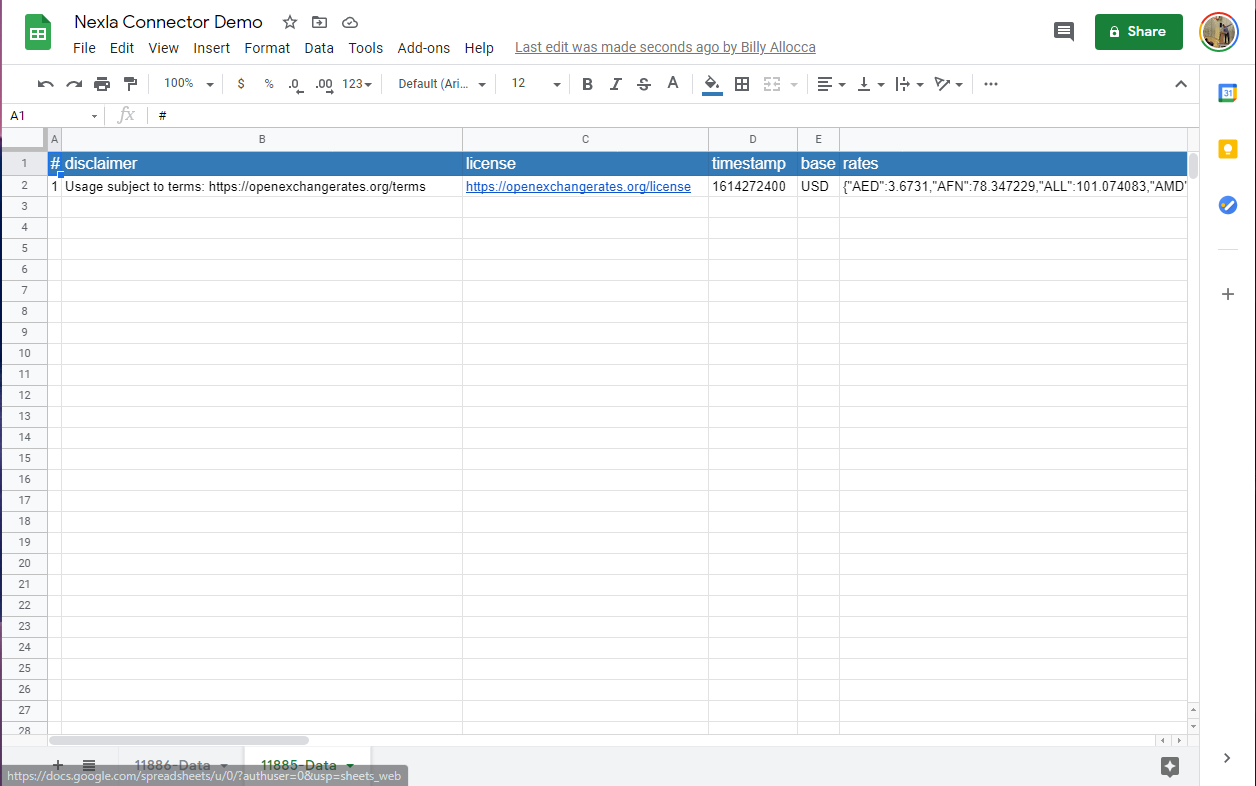Open the Insert menu

tap(212, 48)
